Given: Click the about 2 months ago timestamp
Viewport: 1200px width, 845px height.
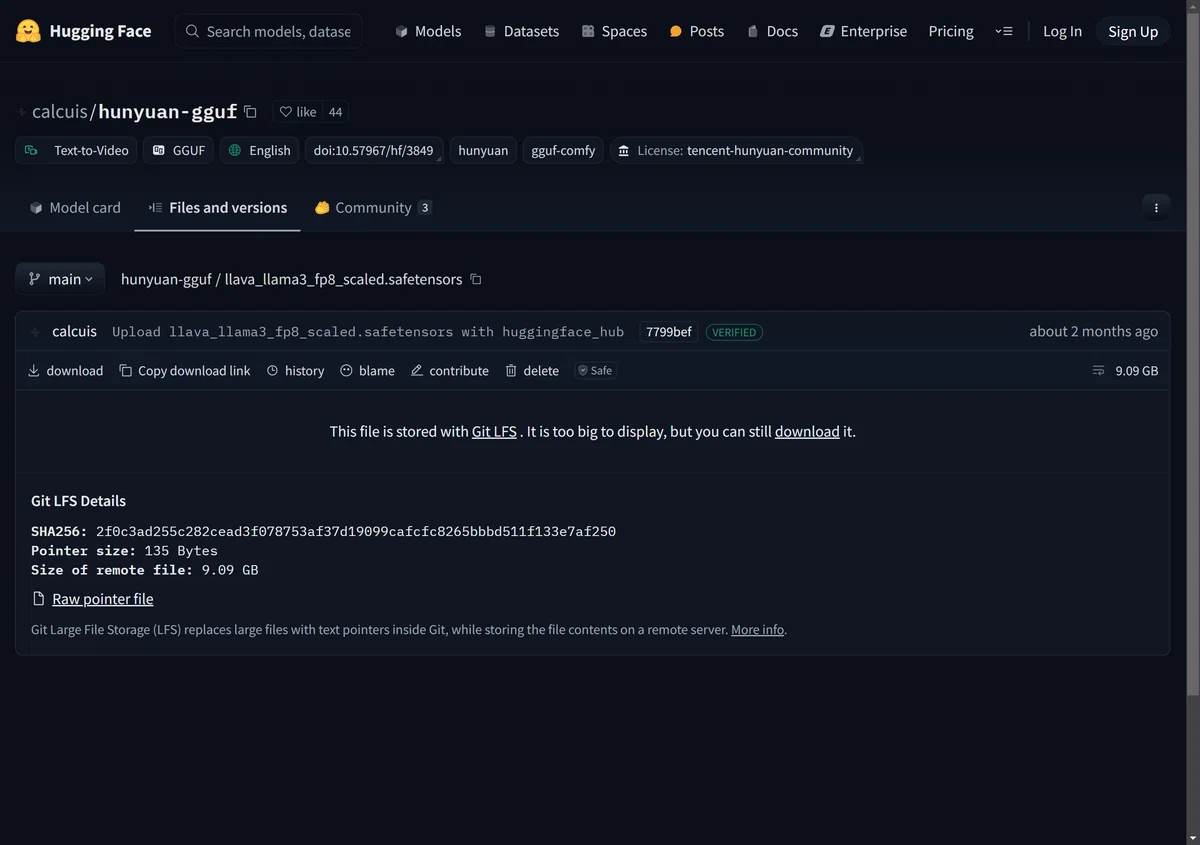Looking at the screenshot, I should [1093, 331].
